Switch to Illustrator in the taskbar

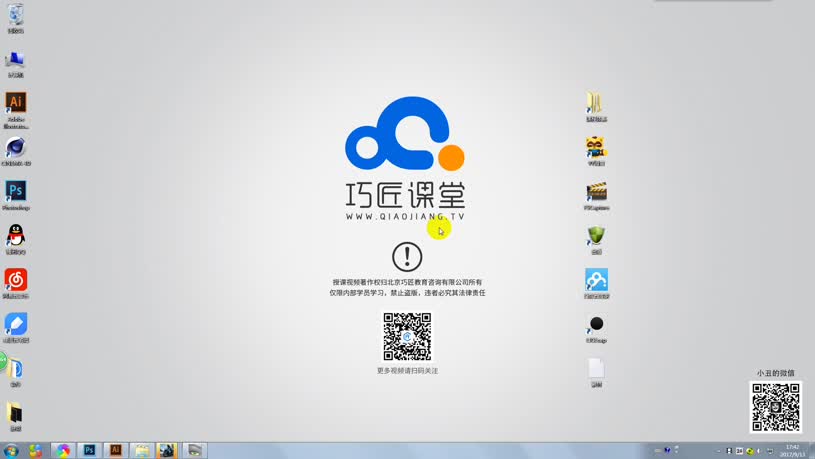click(115, 450)
